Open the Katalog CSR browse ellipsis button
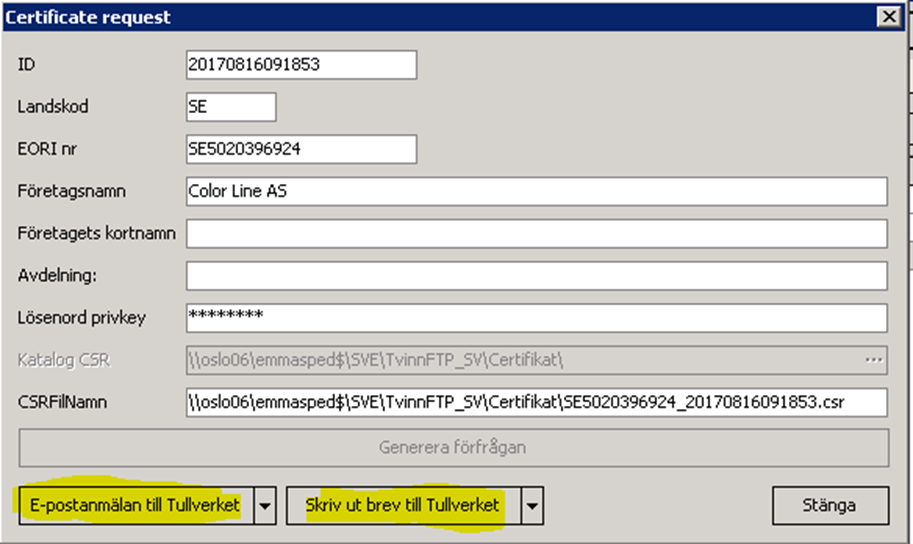Viewport: 913px width, 544px height. [x=874, y=361]
